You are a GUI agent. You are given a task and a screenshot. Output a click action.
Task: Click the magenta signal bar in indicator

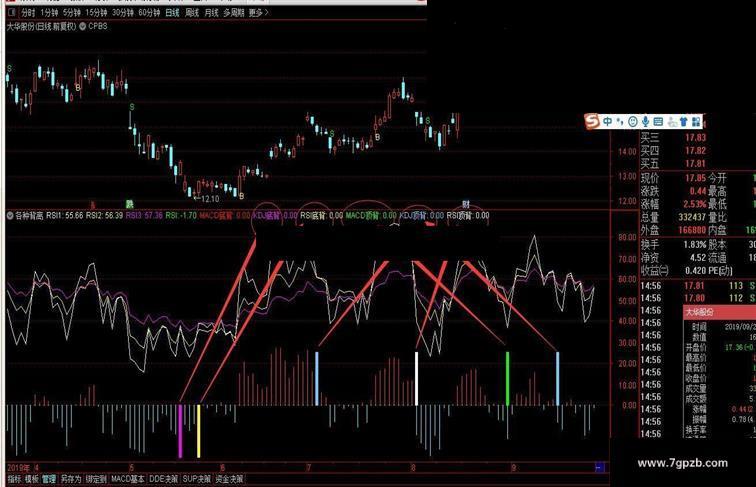[x=180, y=431]
